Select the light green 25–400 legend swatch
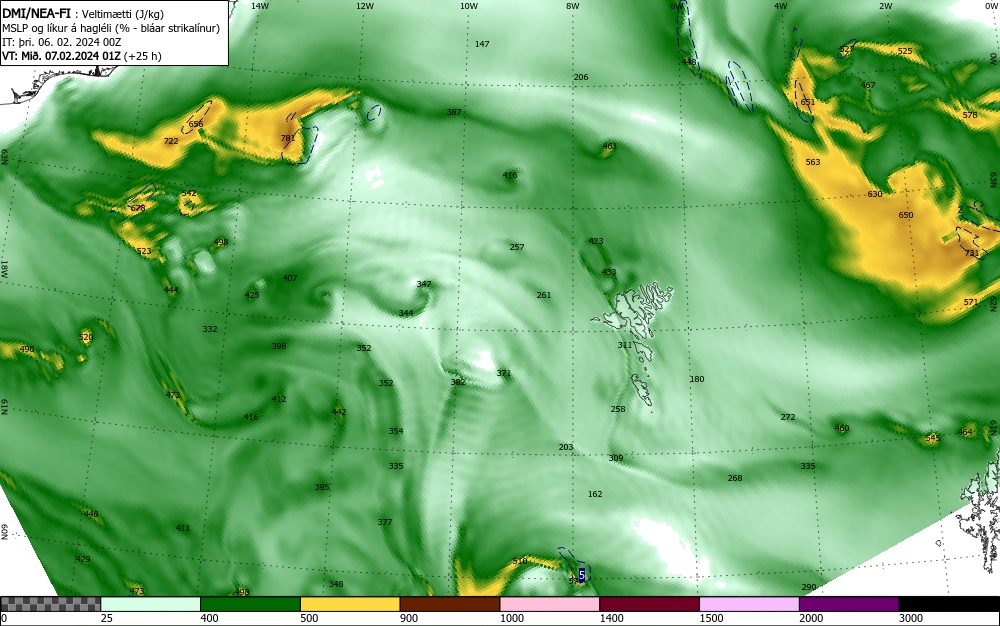The image size is (1000, 626). [x=151, y=604]
